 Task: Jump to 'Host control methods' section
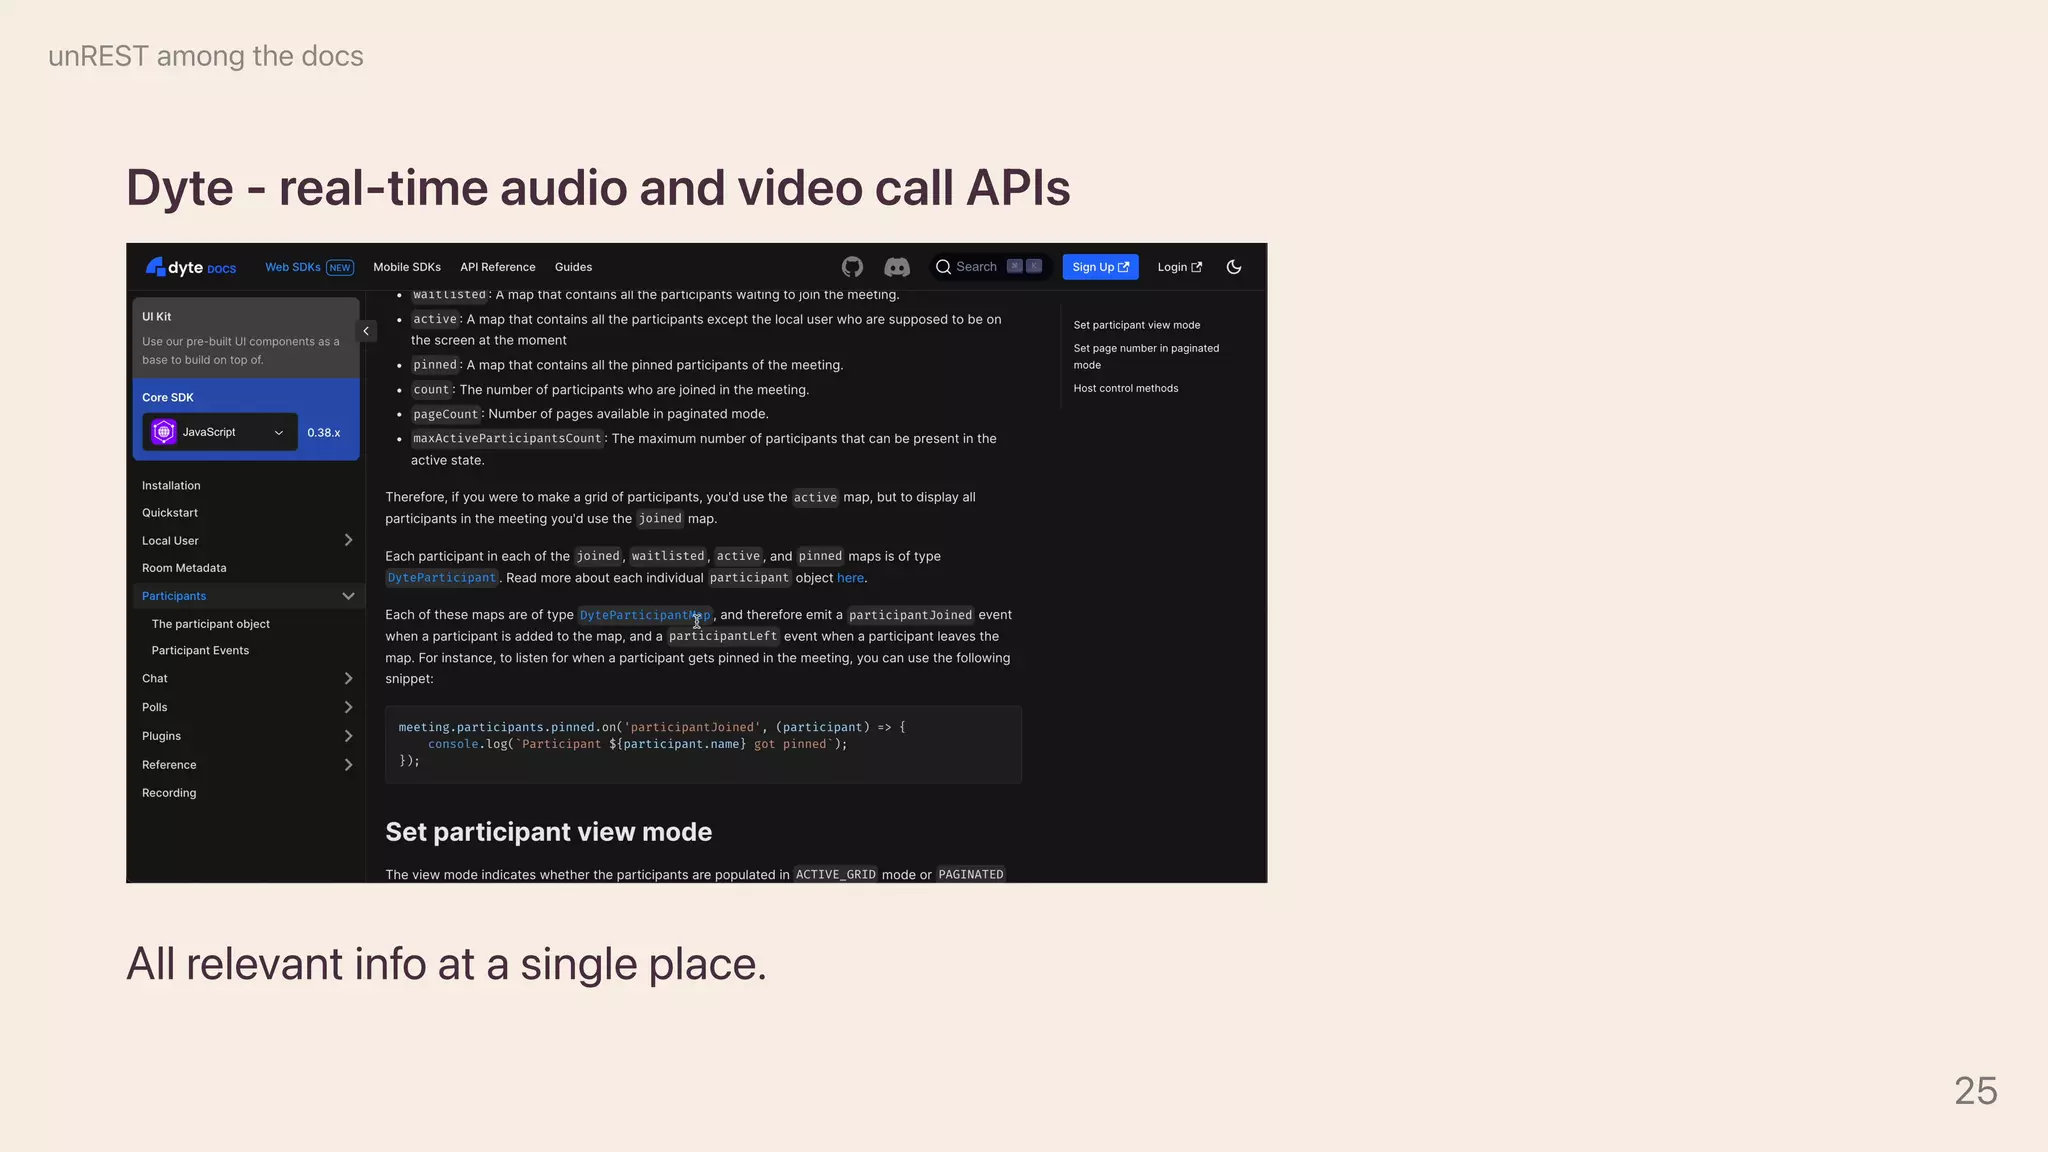tap(1126, 388)
